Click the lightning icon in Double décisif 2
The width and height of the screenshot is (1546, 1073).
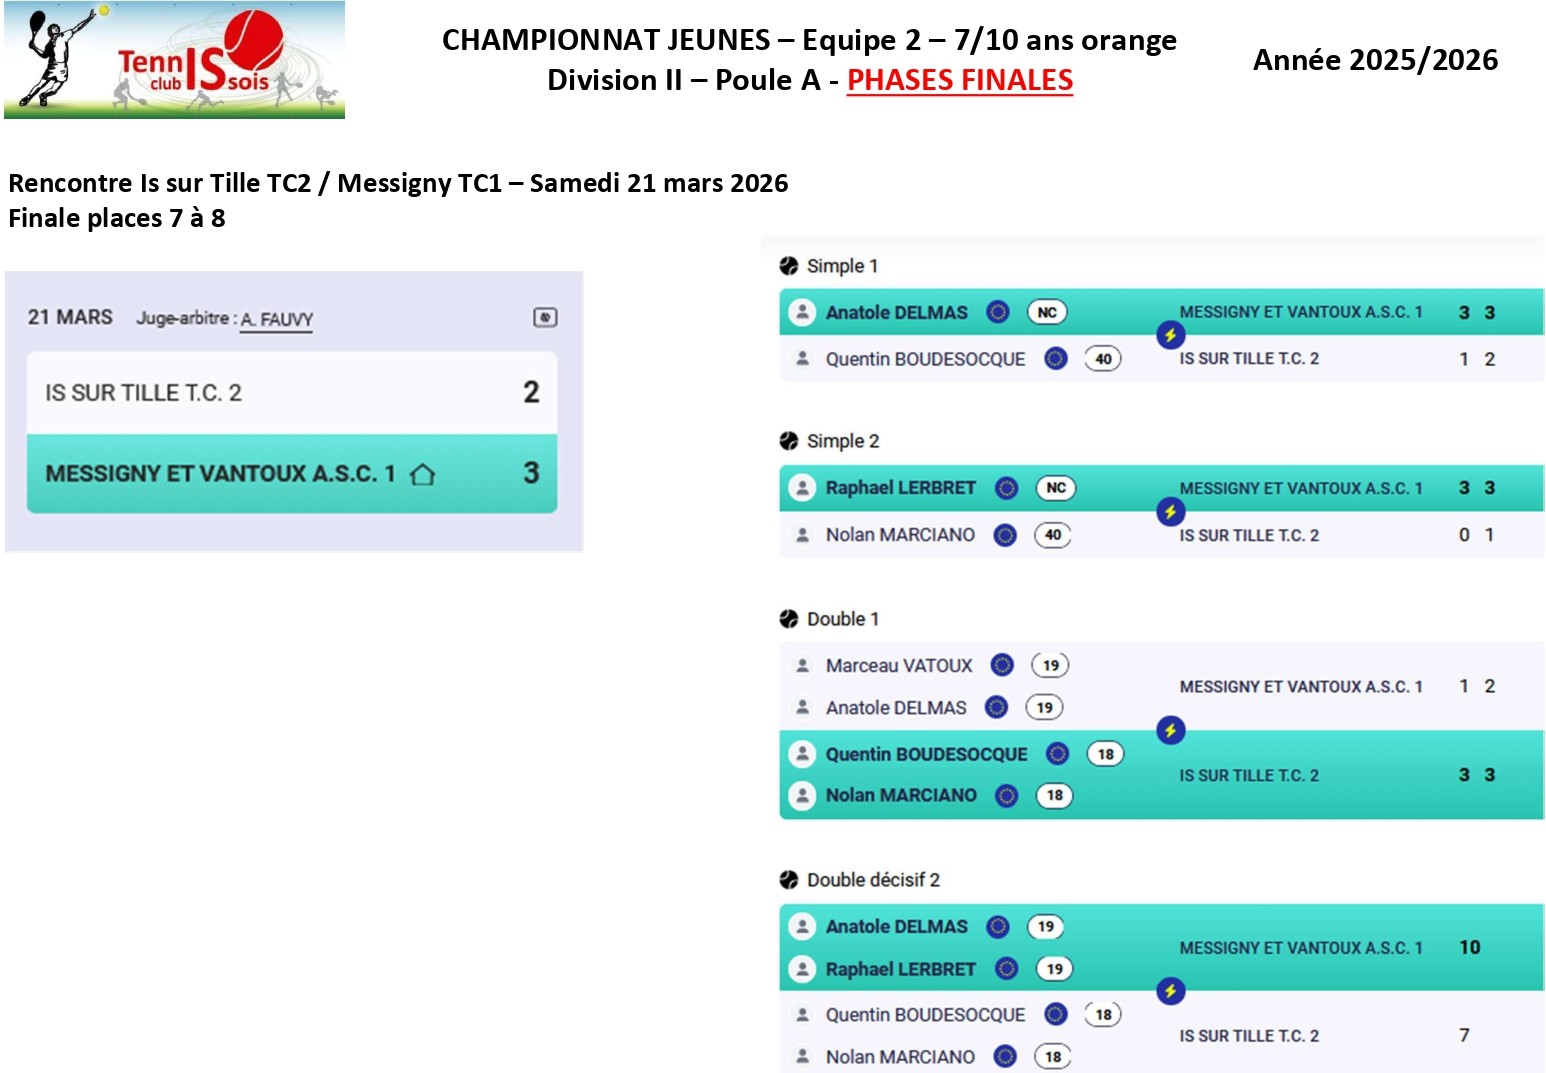(x=1170, y=991)
